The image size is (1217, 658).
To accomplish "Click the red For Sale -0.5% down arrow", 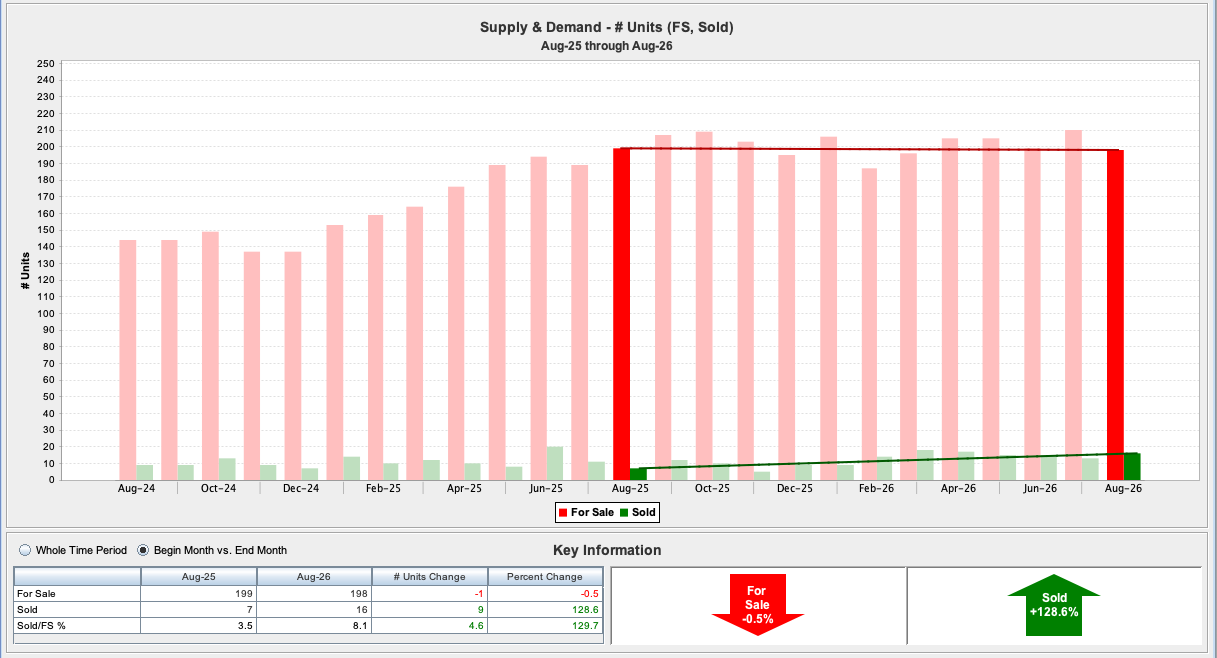I will coord(757,605).
